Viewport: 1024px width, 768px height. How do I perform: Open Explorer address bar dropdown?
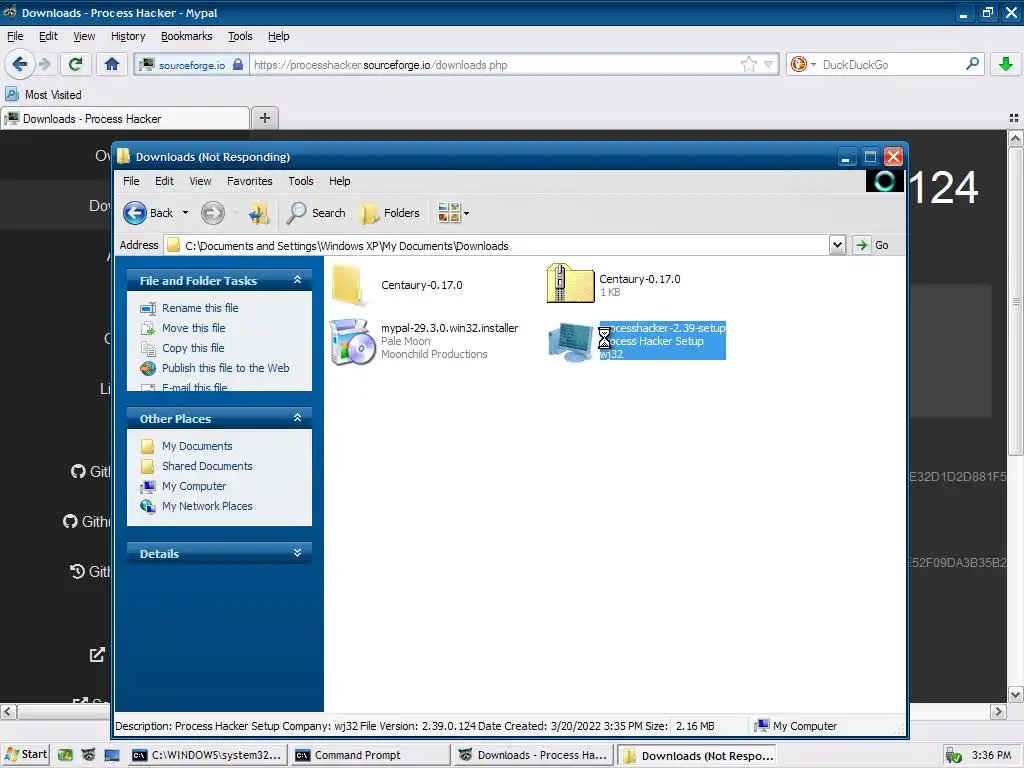(x=837, y=245)
